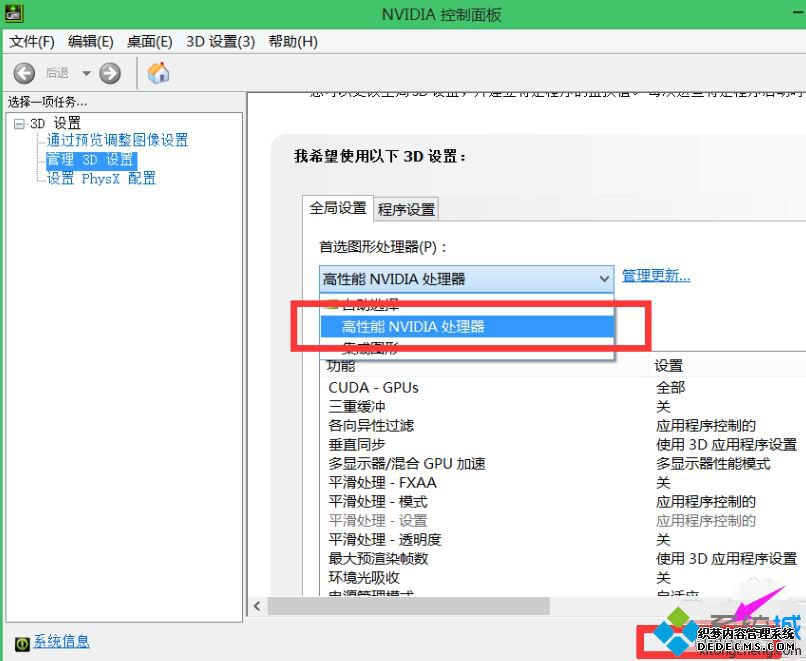This screenshot has width=806, height=661.
Task: Open the 文件(F) menu
Action: (x=32, y=42)
